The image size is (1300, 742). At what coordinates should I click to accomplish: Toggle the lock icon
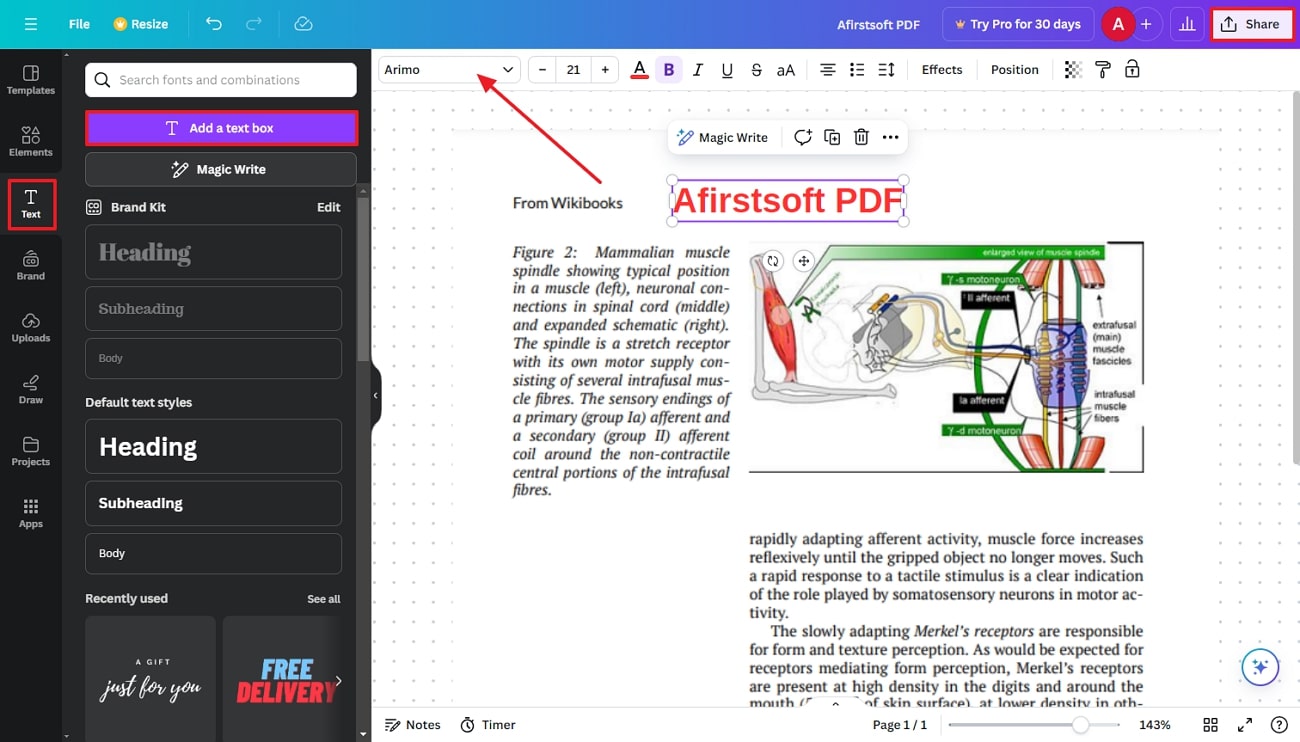pyautogui.click(x=1132, y=69)
